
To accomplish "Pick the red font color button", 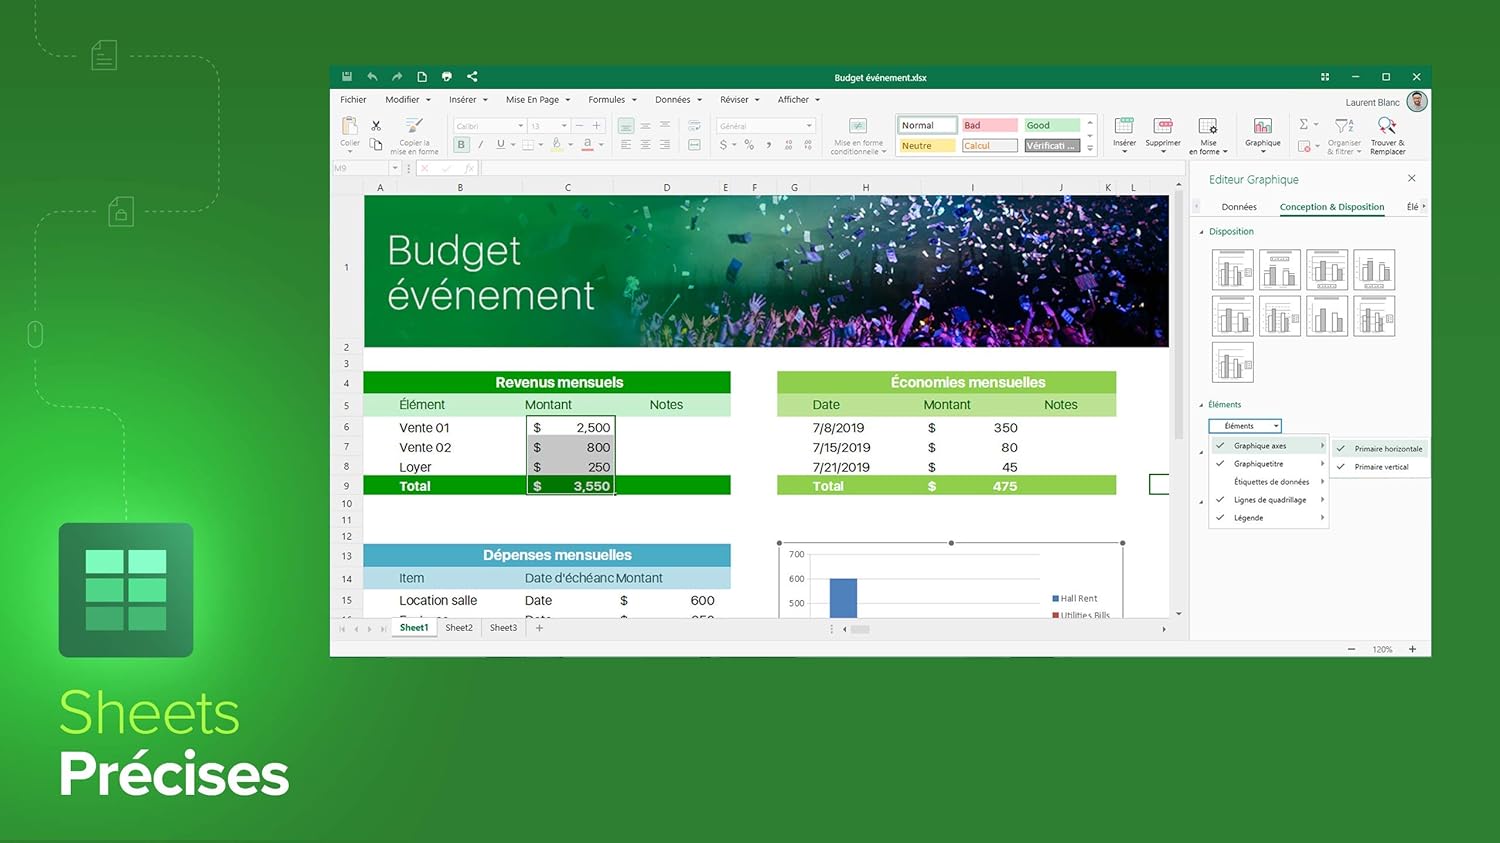I will coord(587,145).
